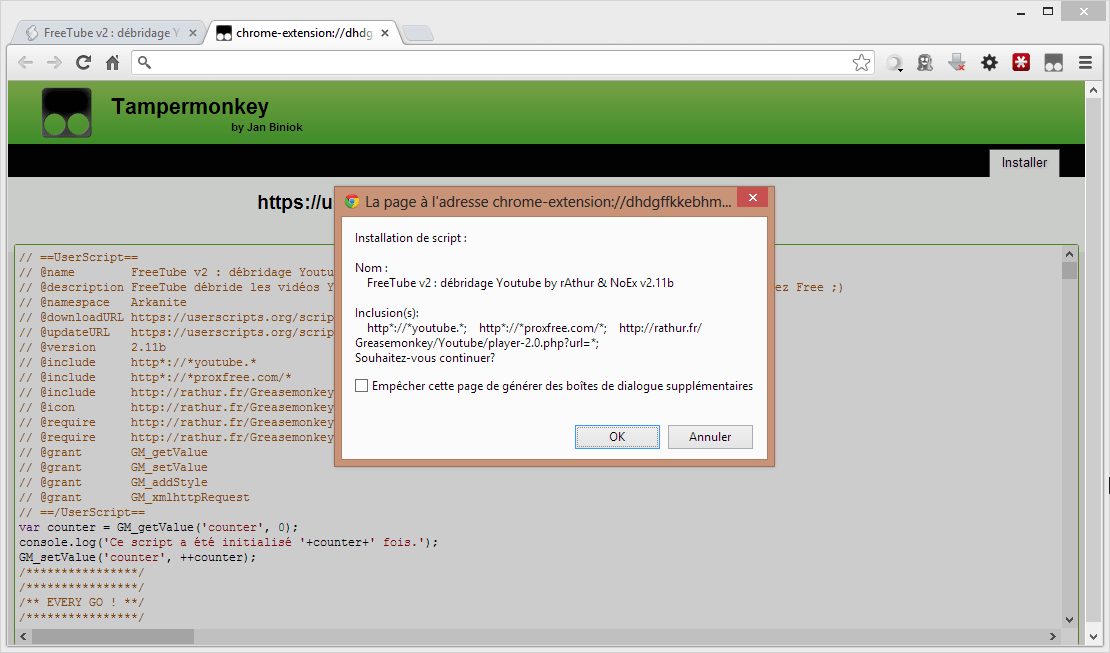Click horizontal scrollbar right arrow
Screen dimensions: 1110x653
point(1053,636)
